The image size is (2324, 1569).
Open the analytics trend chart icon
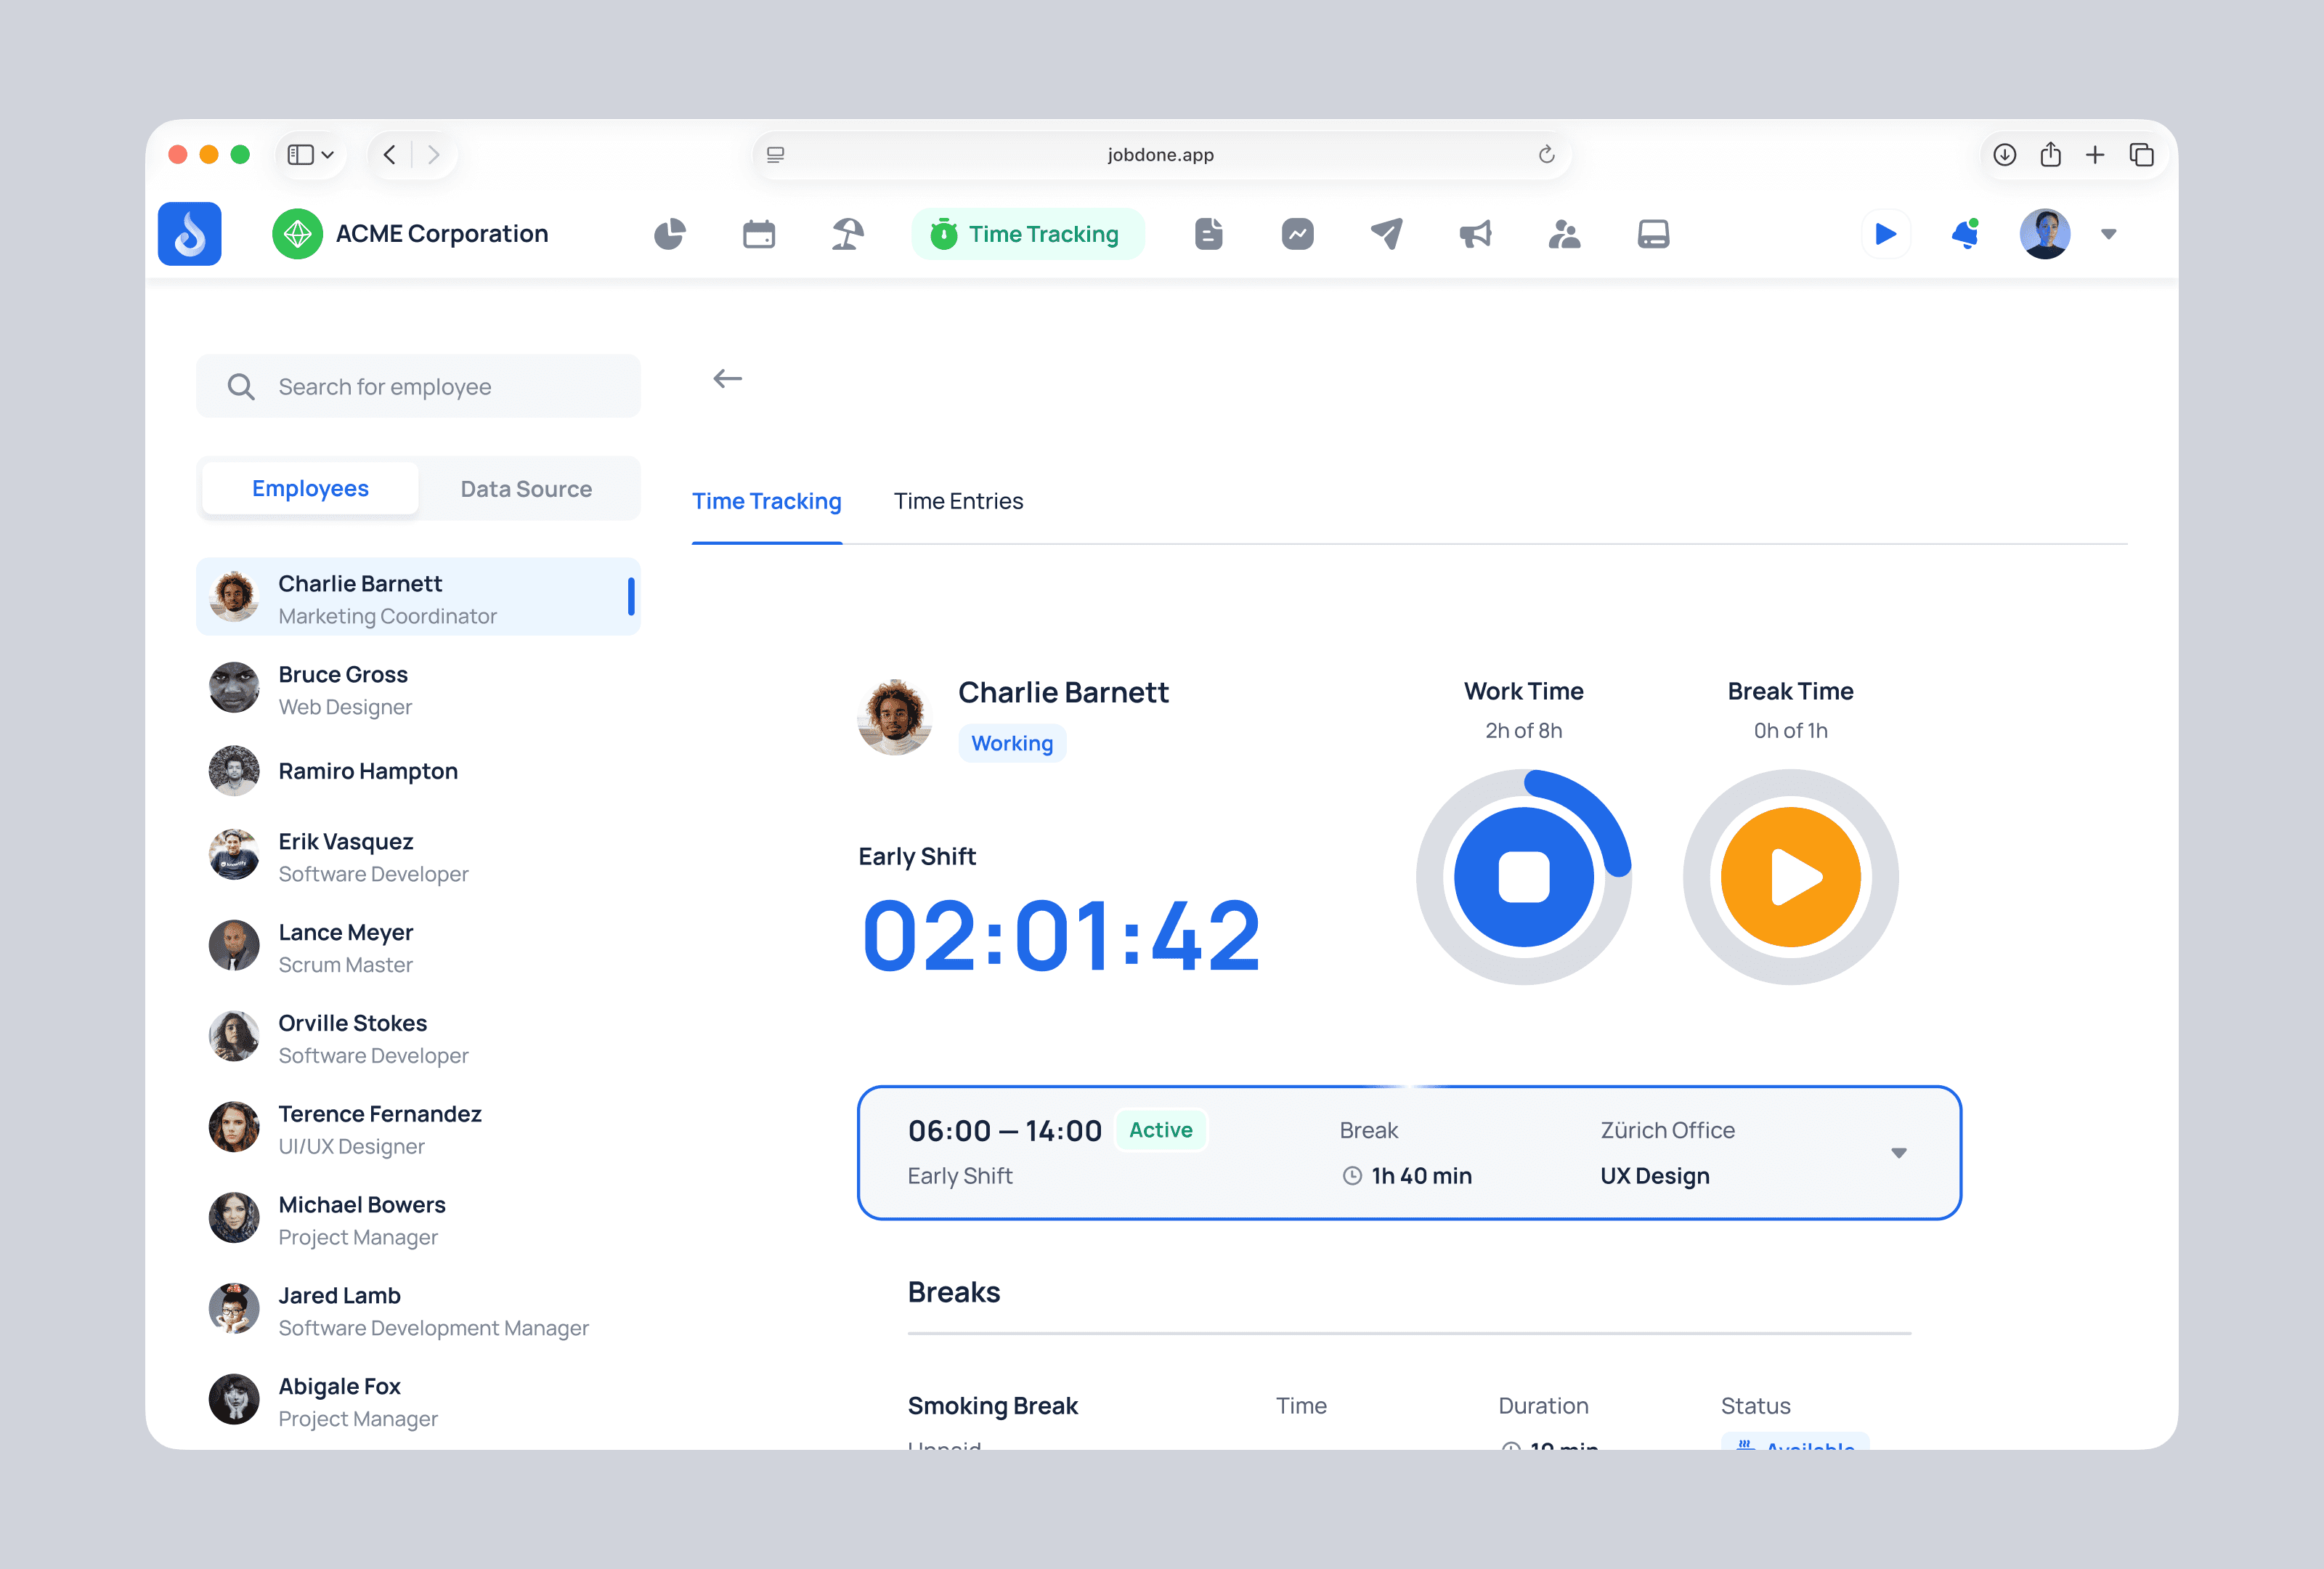click(x=1297, y=234)
